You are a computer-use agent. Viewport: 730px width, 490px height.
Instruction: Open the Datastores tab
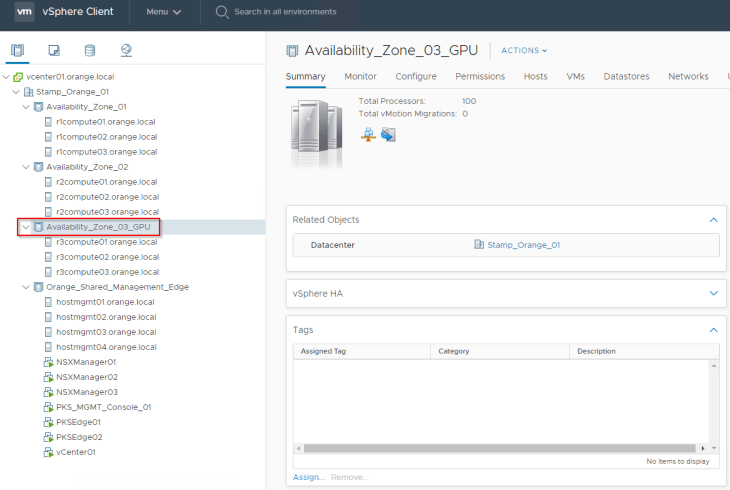(x=626, y=76)
